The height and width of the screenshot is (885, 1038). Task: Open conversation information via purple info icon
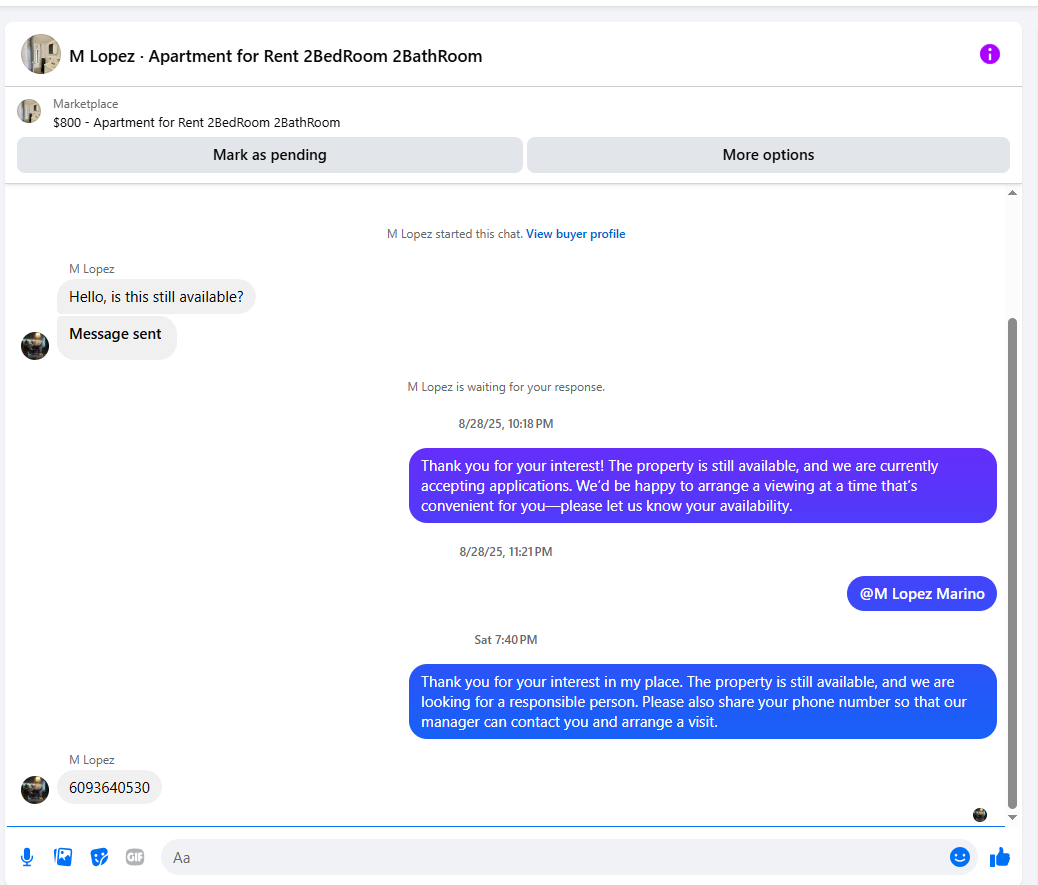click(989, 54)
